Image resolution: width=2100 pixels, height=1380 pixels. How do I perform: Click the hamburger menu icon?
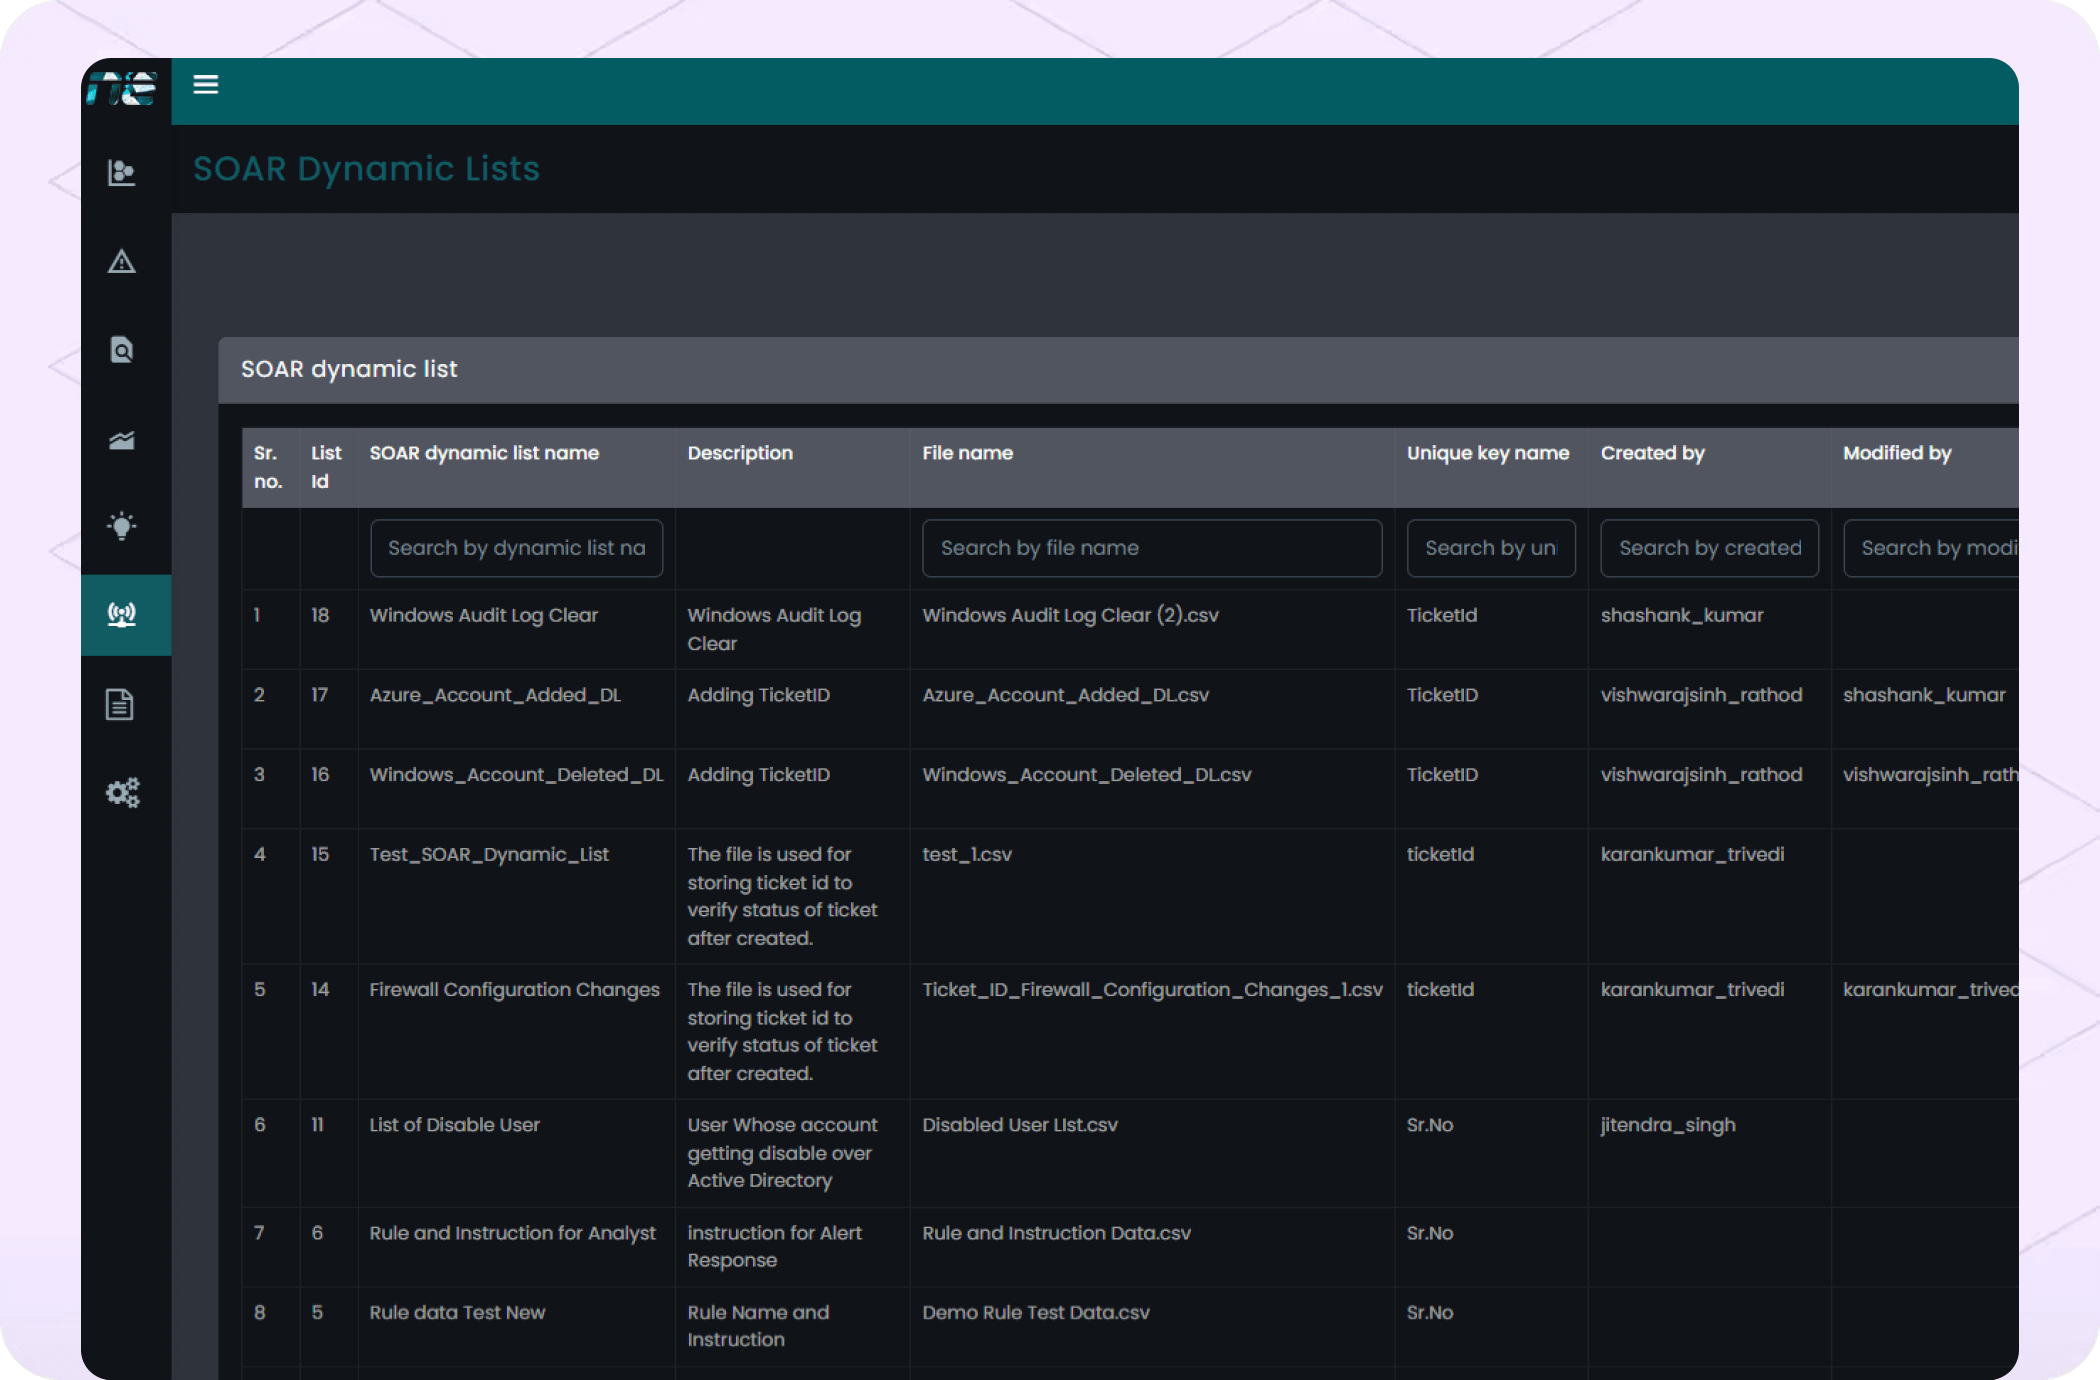206,85
